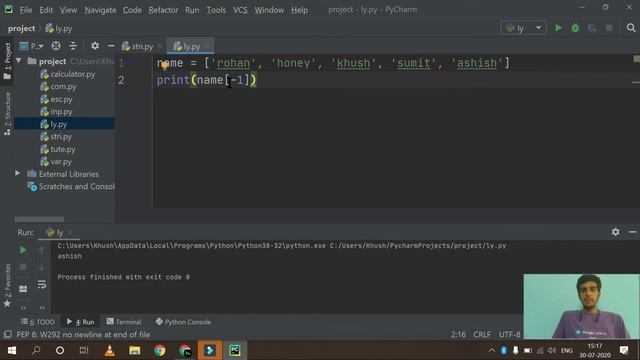640x360 pixels.
Task: Click the PyCharm icon in taskbar
Action: pos(235,350)
